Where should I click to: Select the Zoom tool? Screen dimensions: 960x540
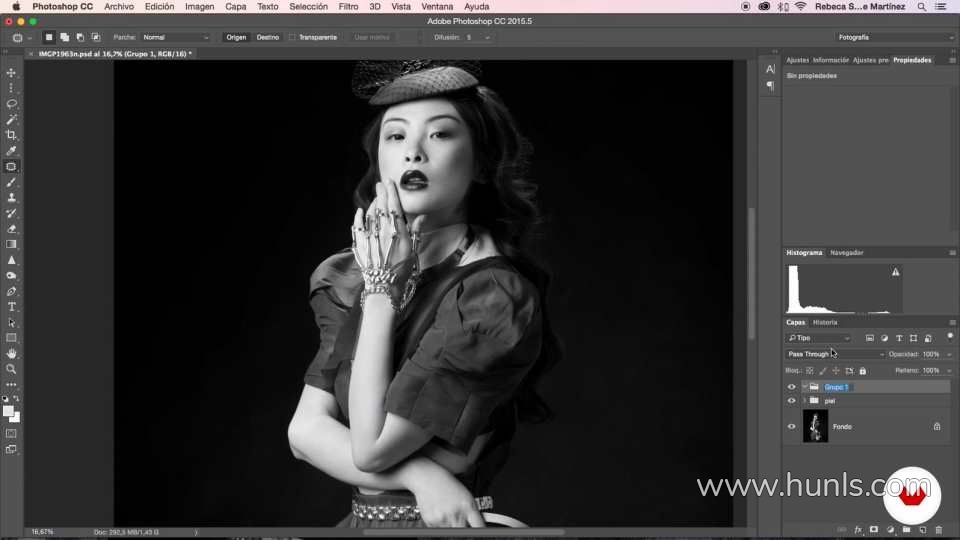[x=11, y=369]
